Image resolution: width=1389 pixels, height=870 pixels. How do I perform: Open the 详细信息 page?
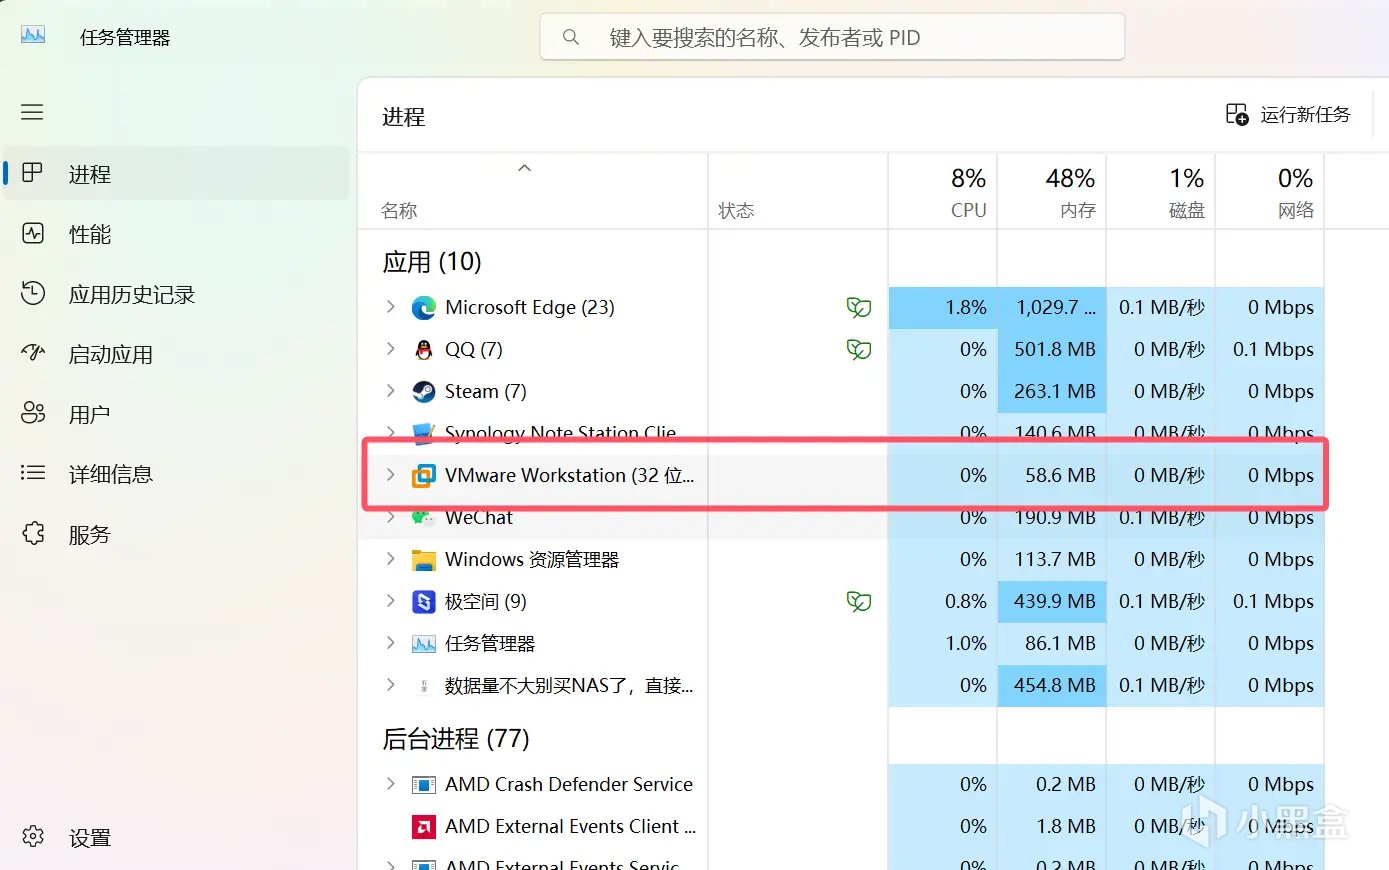pos(177,473)
